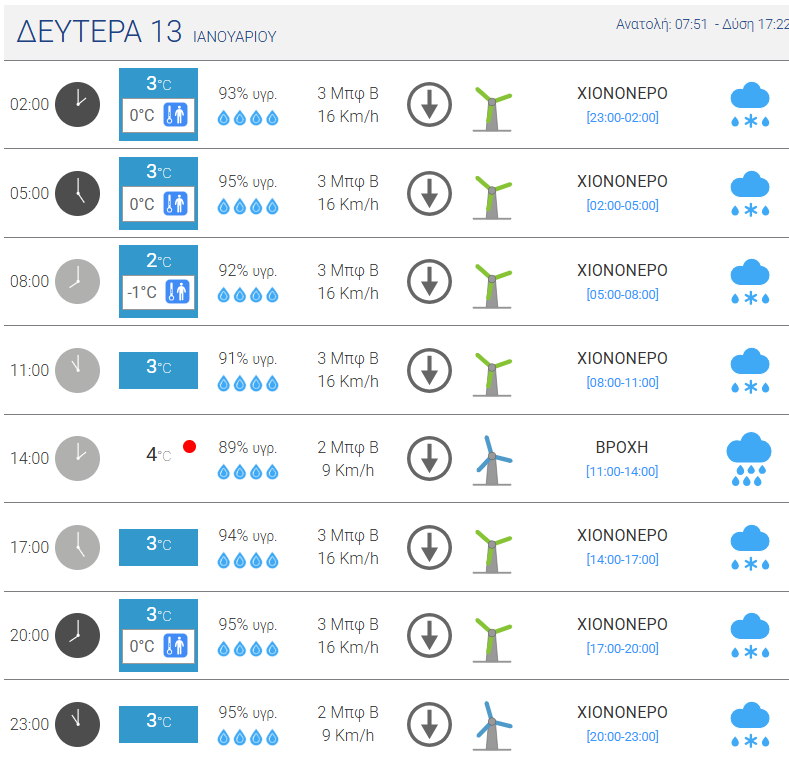The height and width of the screenshot is (766, 789).
Task: Click the feels-like thermometer icon at 02:00
Action: [x=176, y=115]
